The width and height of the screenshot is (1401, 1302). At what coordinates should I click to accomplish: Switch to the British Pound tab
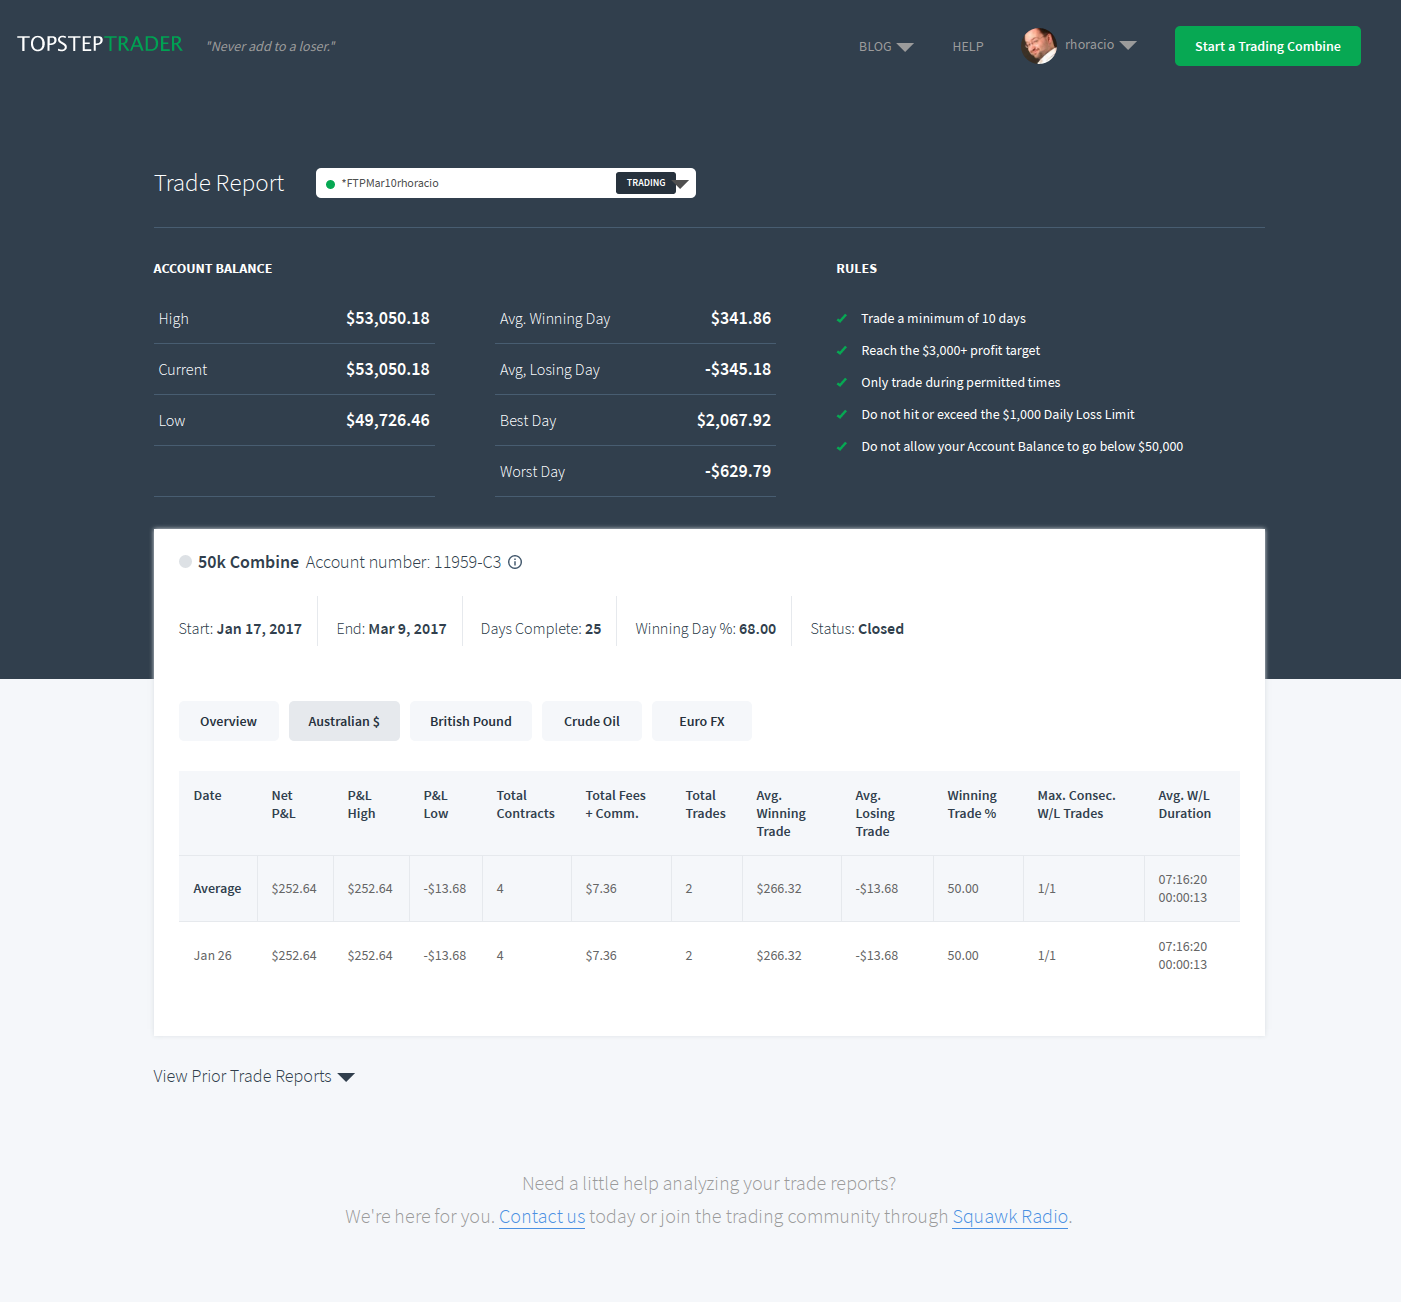[x=471, y=721]
